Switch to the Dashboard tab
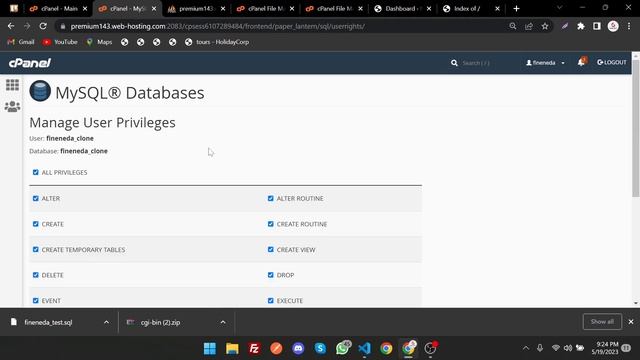640x360 pixels. [403, 9]
